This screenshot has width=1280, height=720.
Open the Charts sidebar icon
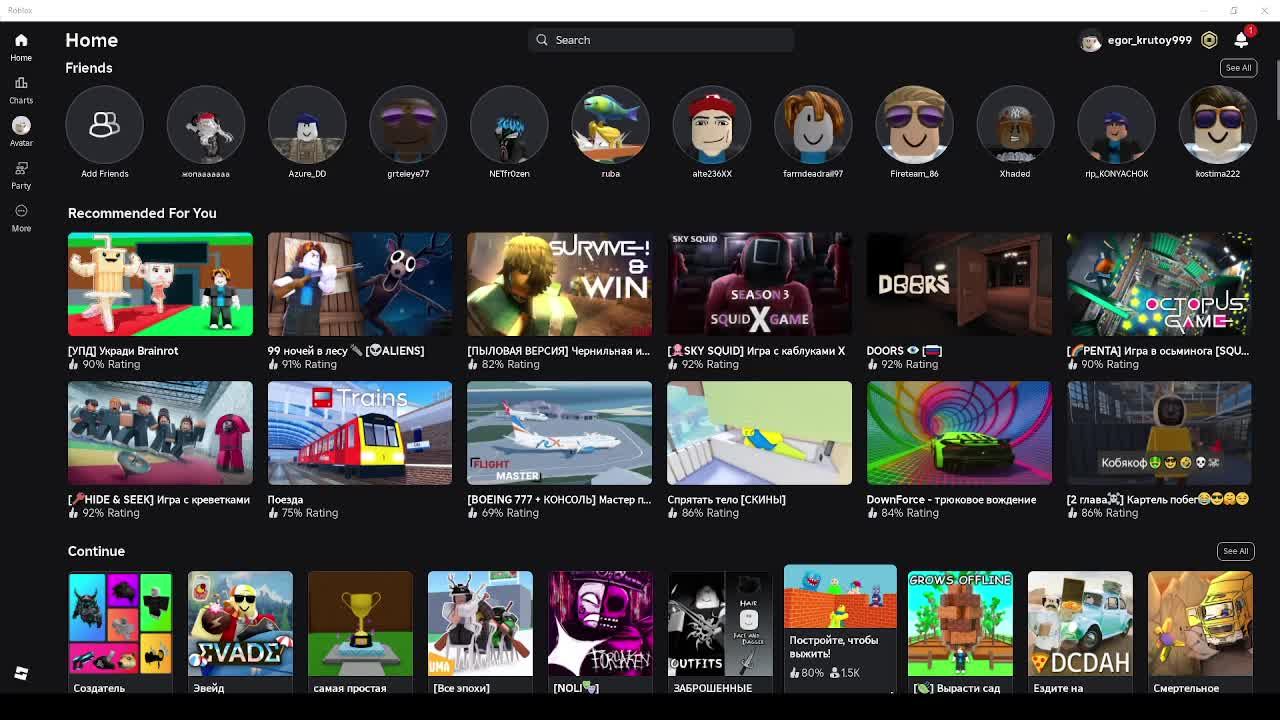pos(21,83)
